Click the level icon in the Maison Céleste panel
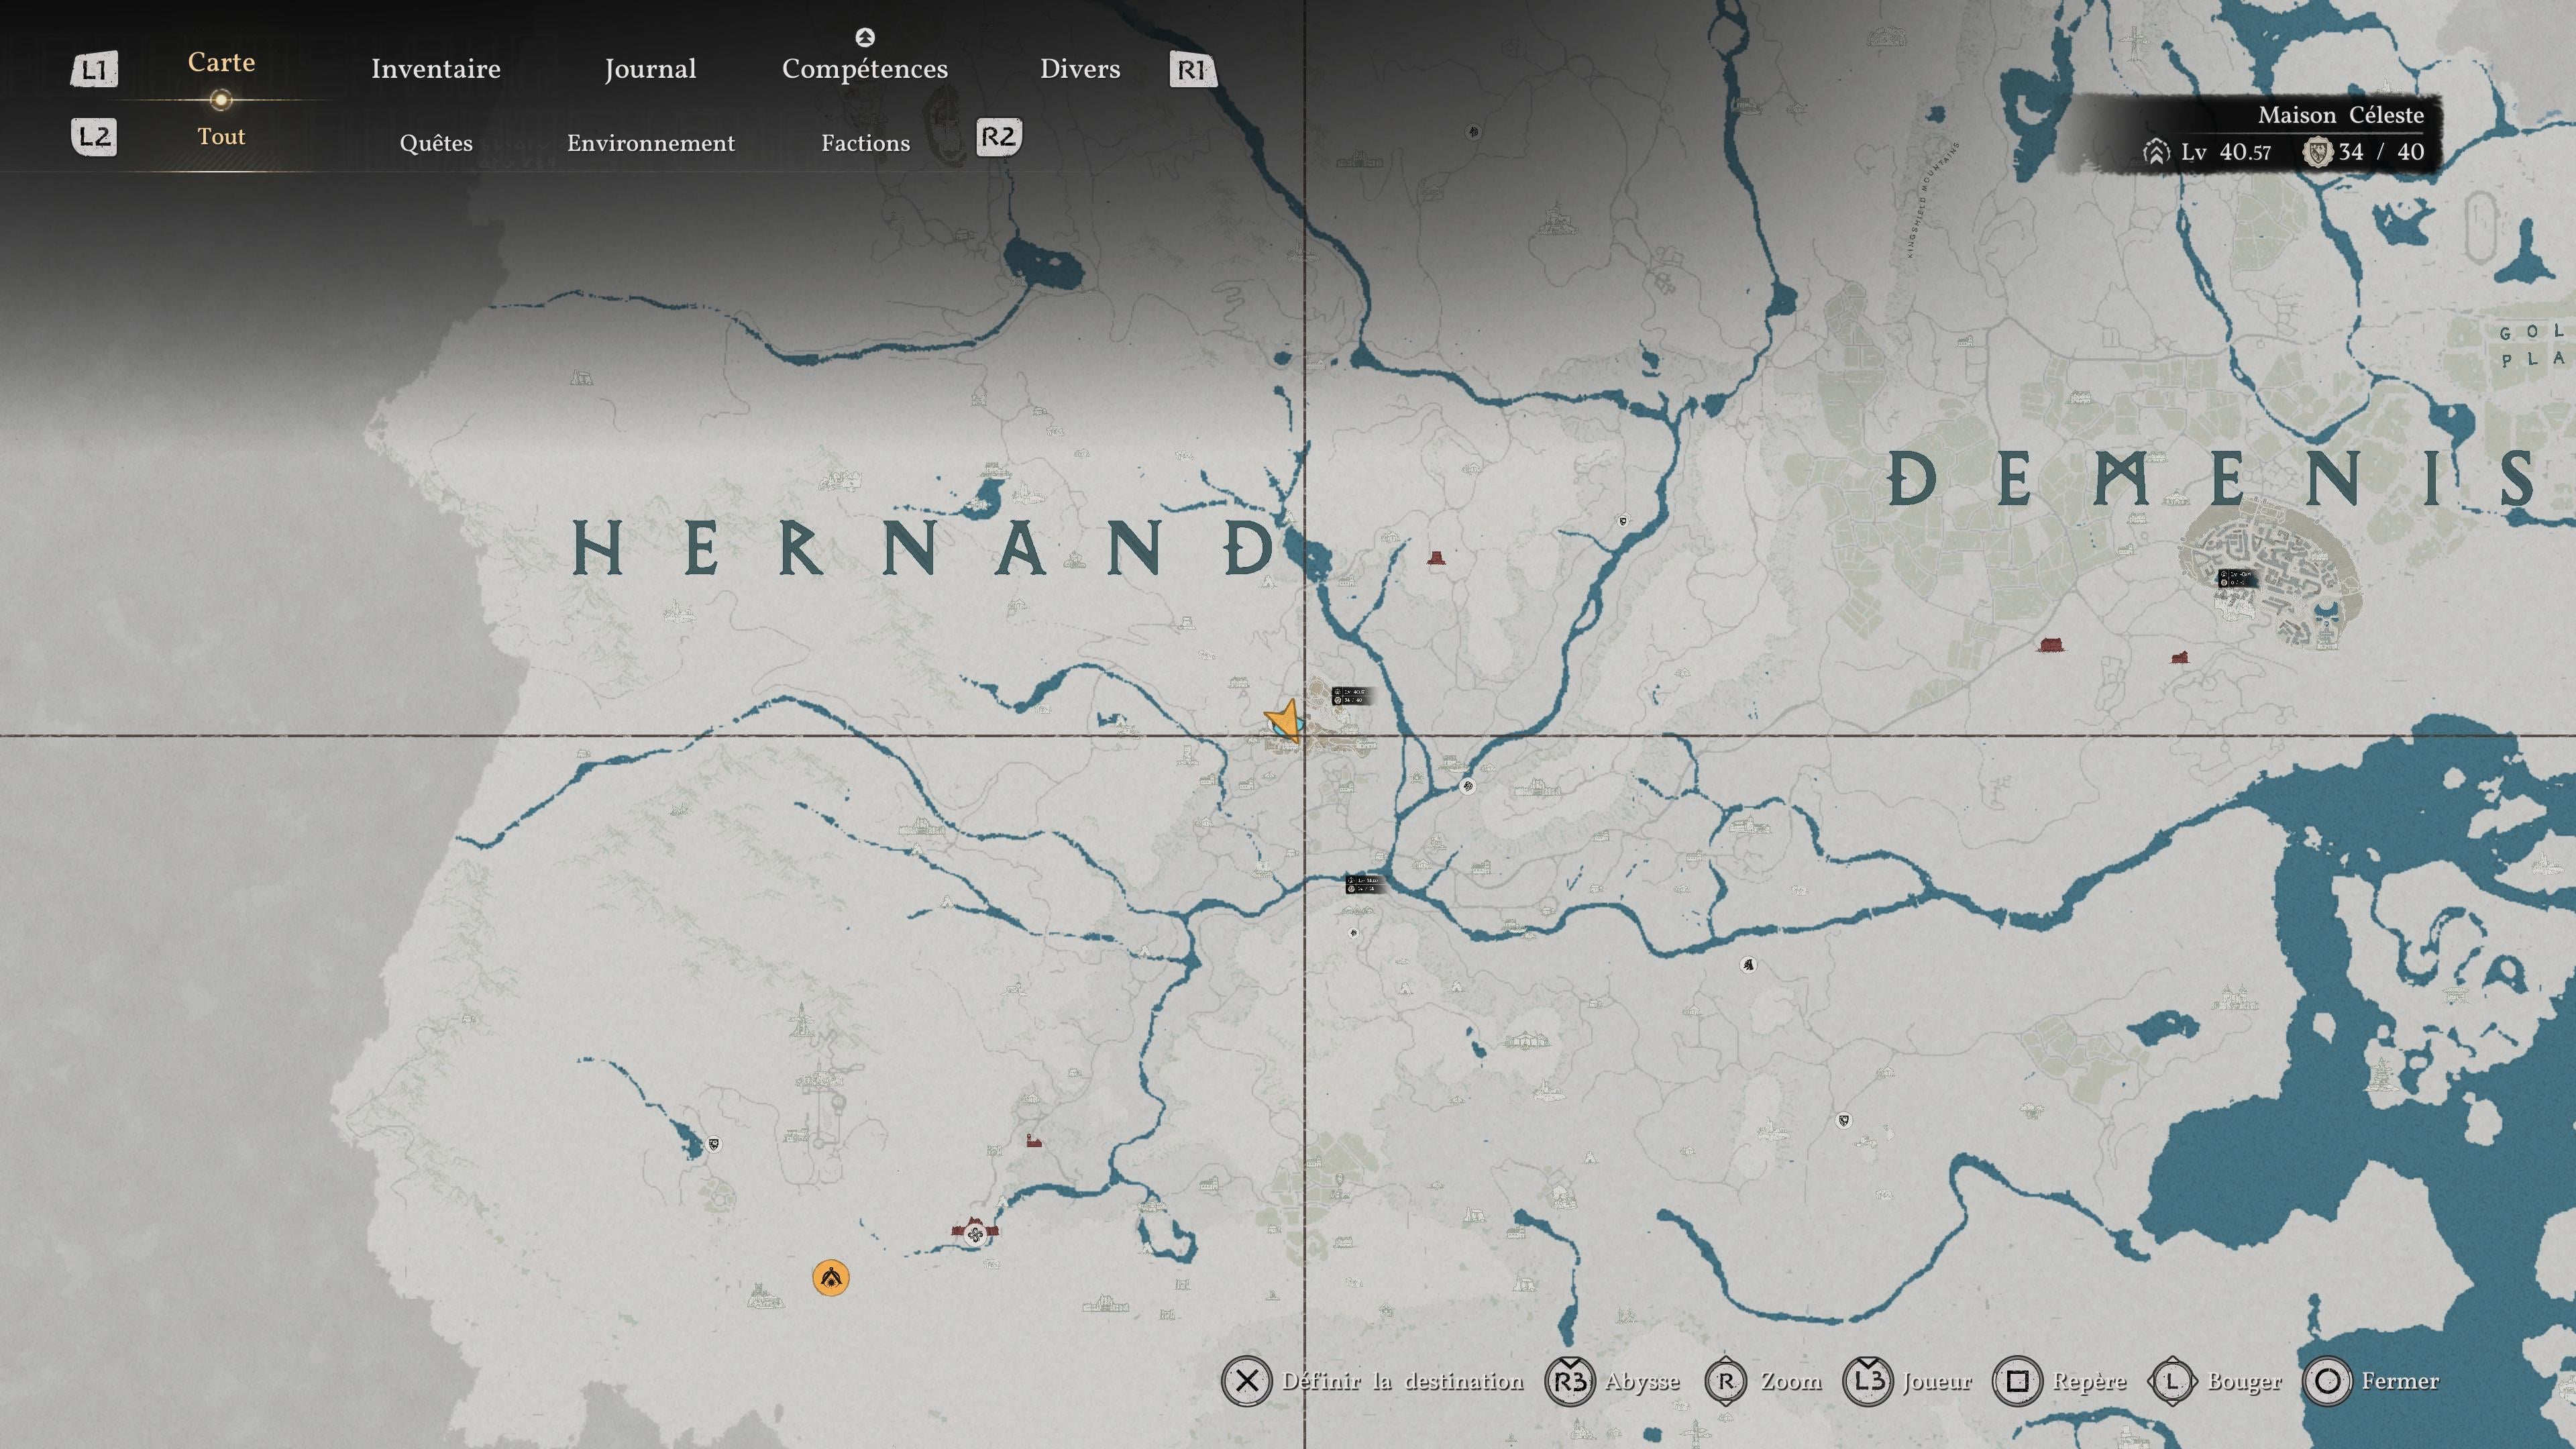Viewport: 2576px width, 1449px height. click(2156, 152)
